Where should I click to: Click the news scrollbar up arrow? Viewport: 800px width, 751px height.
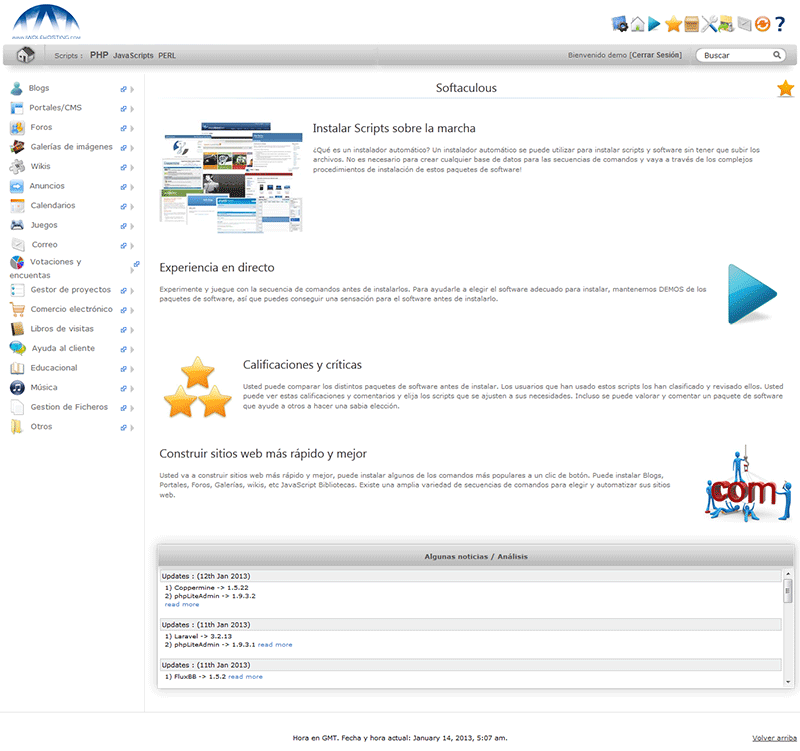click(788, 574)
